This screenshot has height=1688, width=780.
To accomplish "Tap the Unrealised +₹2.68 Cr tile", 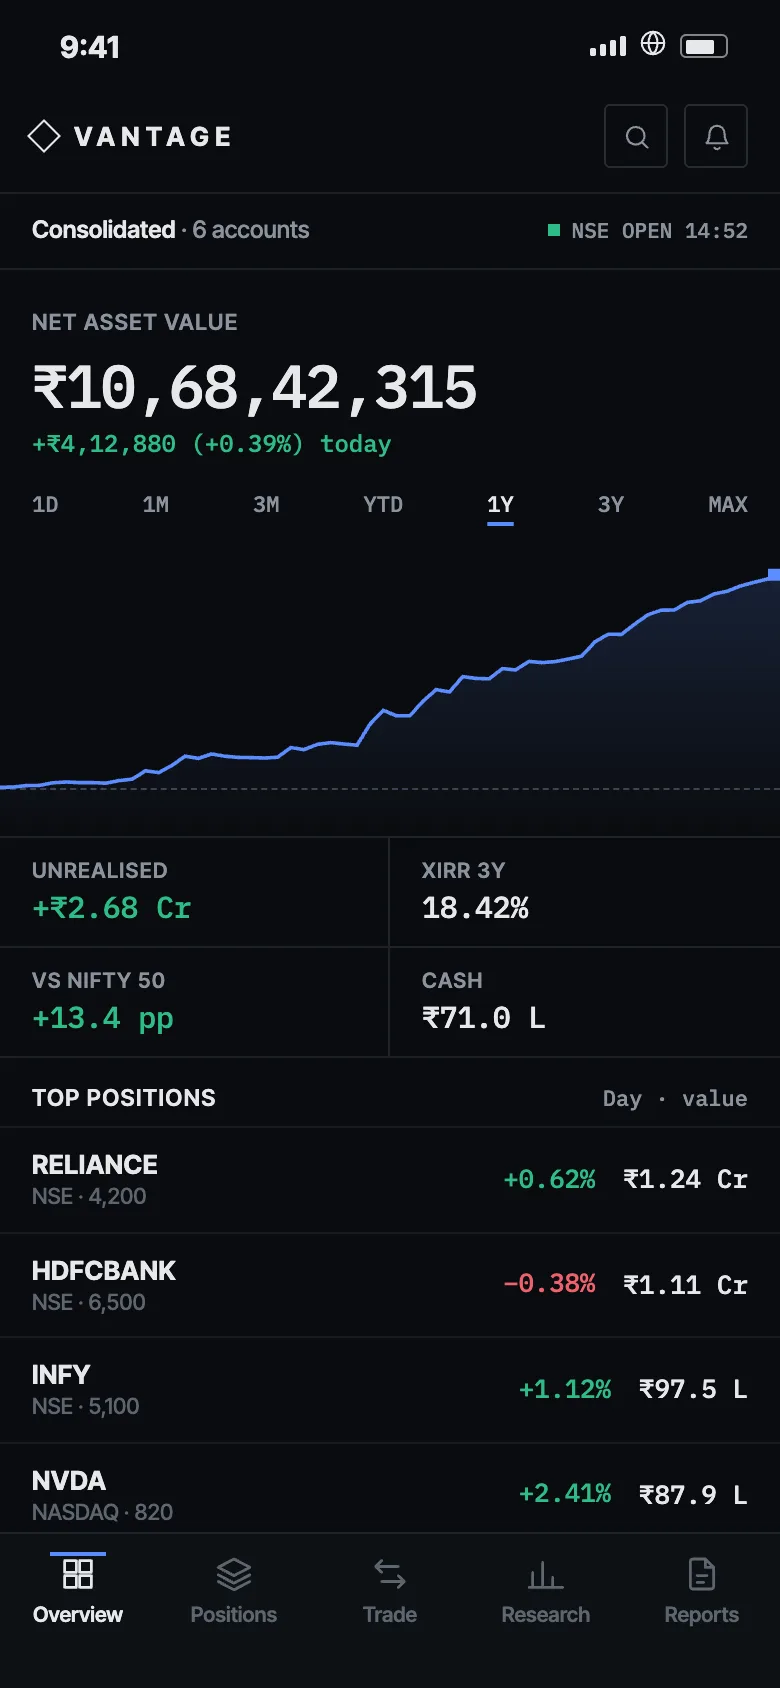I will tap(194, 892).
